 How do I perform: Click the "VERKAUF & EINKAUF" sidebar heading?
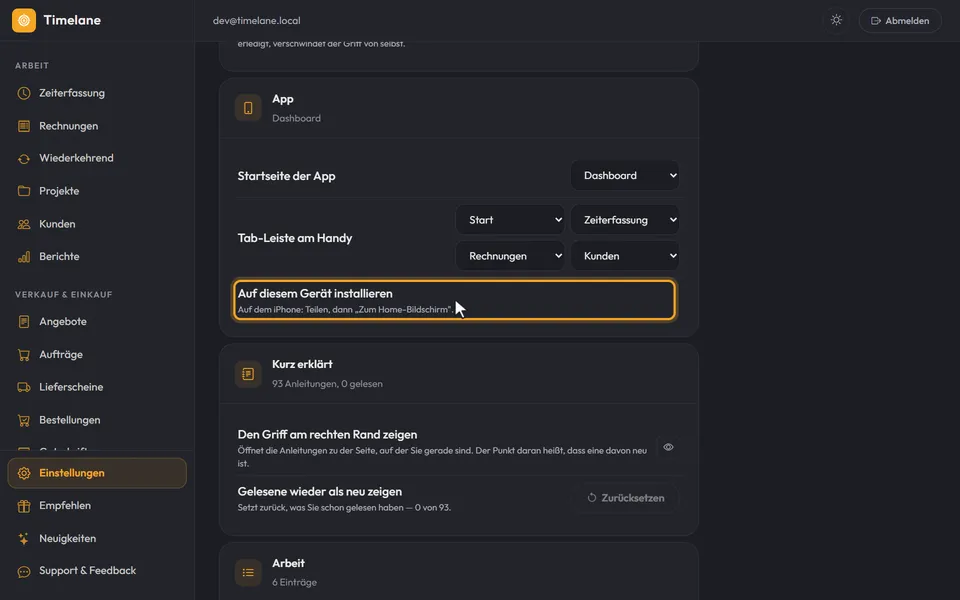[x=64, y=294]
